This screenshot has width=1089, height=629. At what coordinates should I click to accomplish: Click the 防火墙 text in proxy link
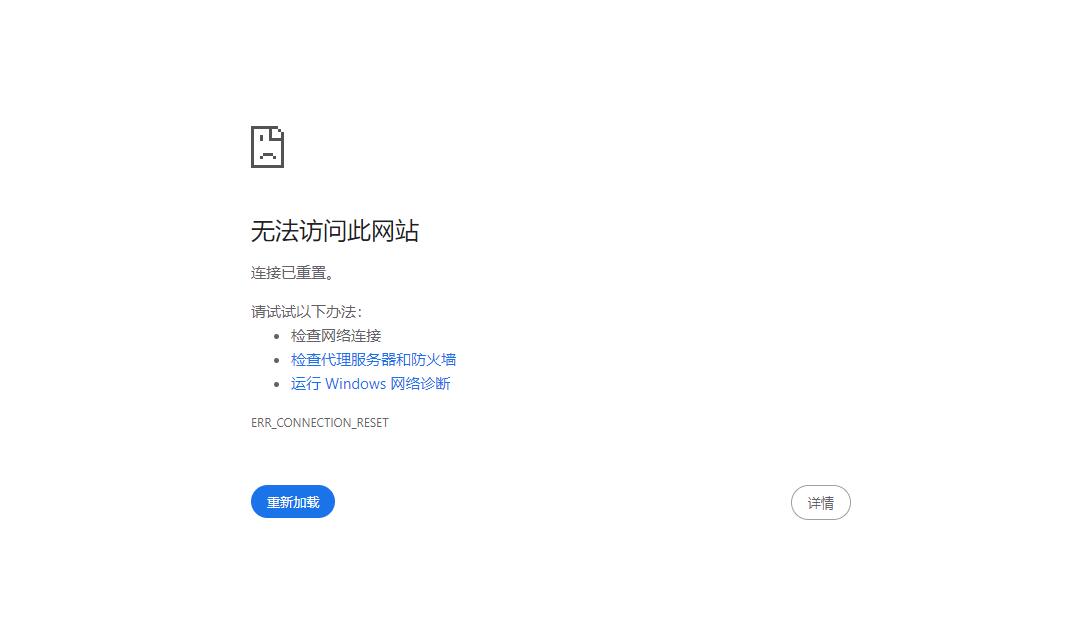pos(433,360)
